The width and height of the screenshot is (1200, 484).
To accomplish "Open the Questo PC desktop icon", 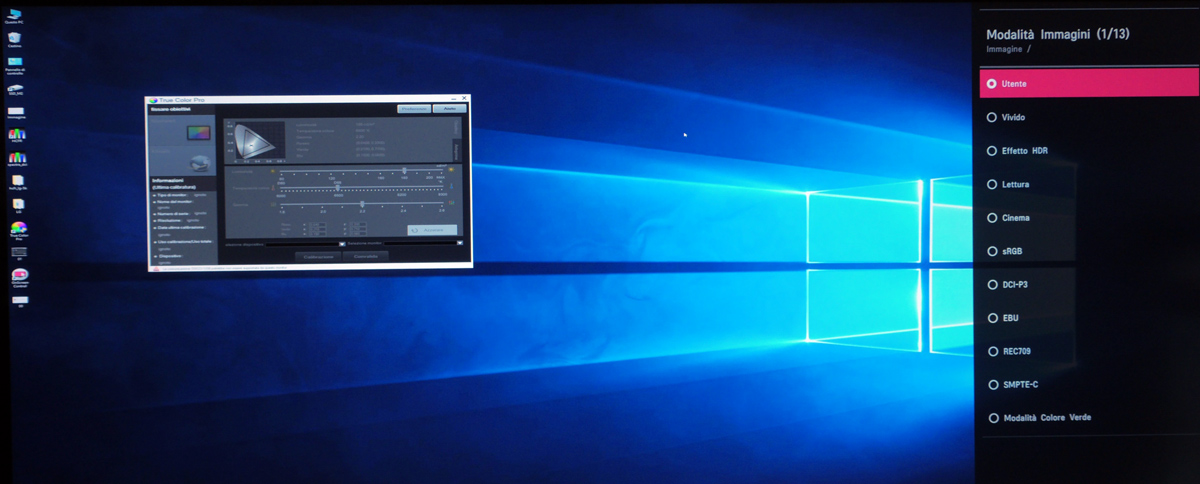I will [15, 16].
